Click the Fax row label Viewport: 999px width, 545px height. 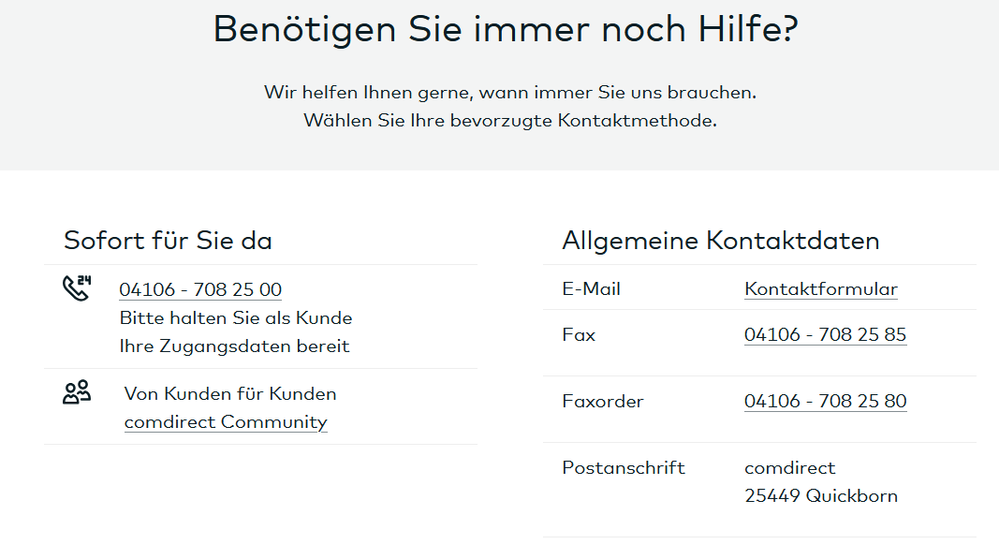[579, 335]
